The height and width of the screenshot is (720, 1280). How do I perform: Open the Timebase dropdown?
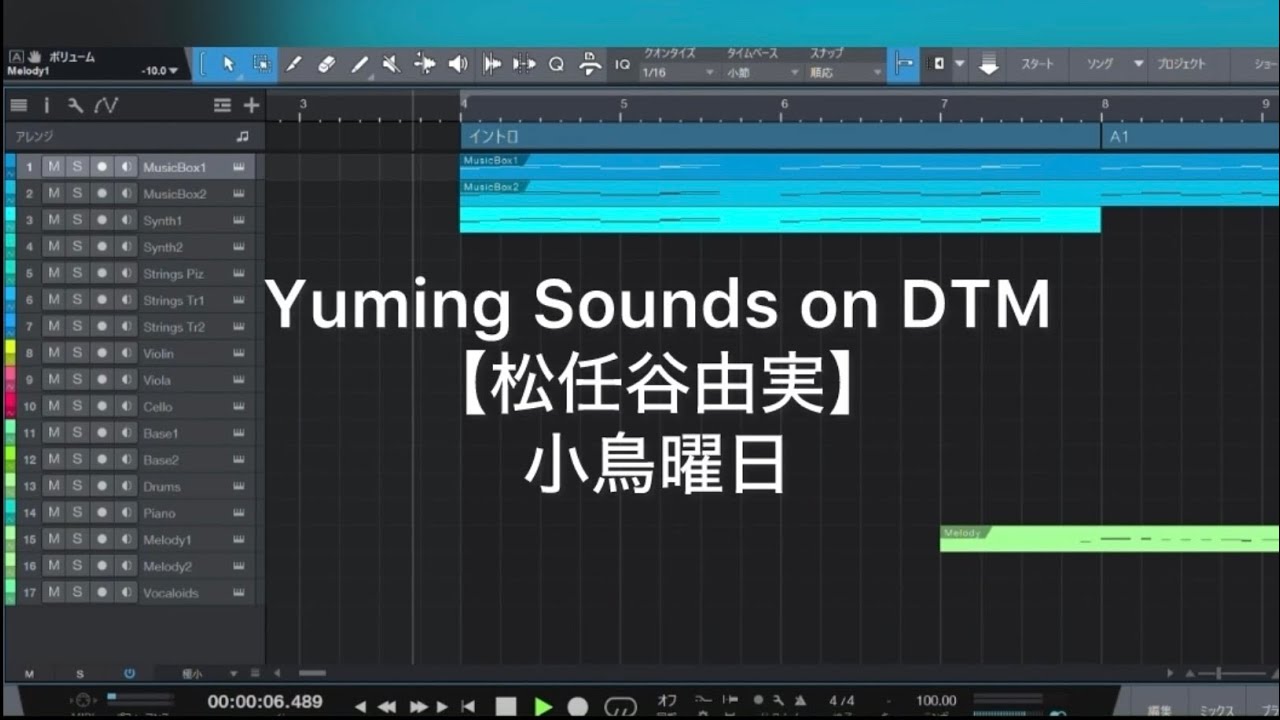tap(763, 73)
